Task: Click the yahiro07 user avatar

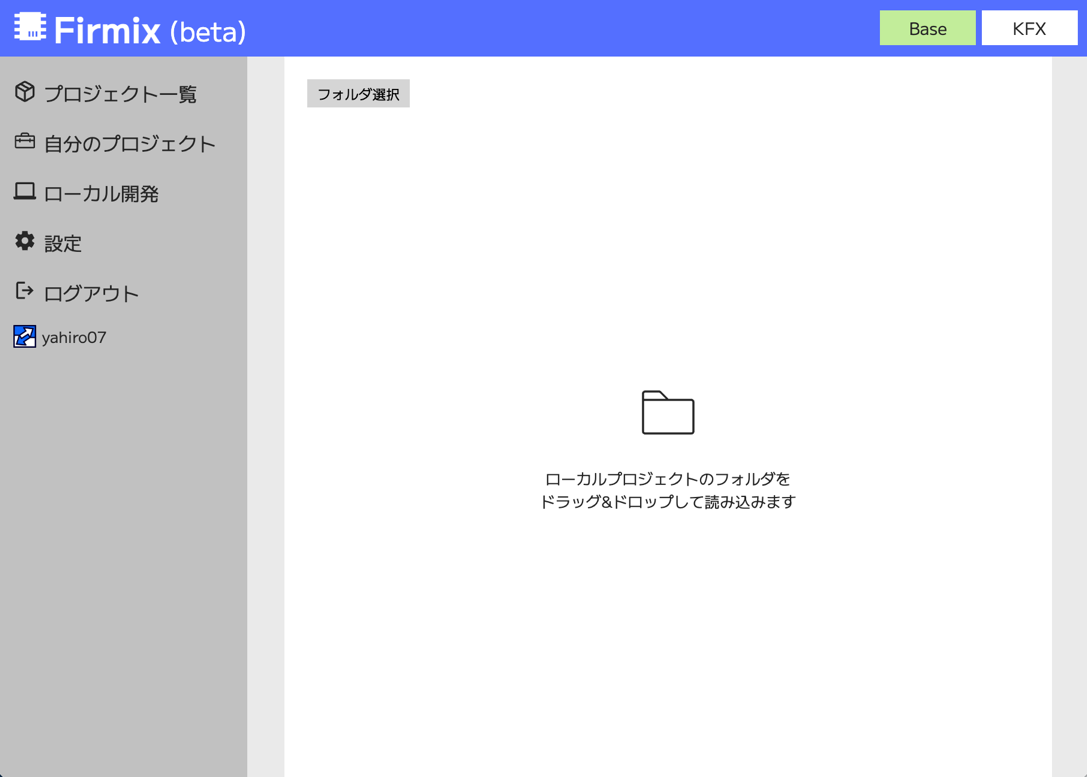Action: click(25, 337)
